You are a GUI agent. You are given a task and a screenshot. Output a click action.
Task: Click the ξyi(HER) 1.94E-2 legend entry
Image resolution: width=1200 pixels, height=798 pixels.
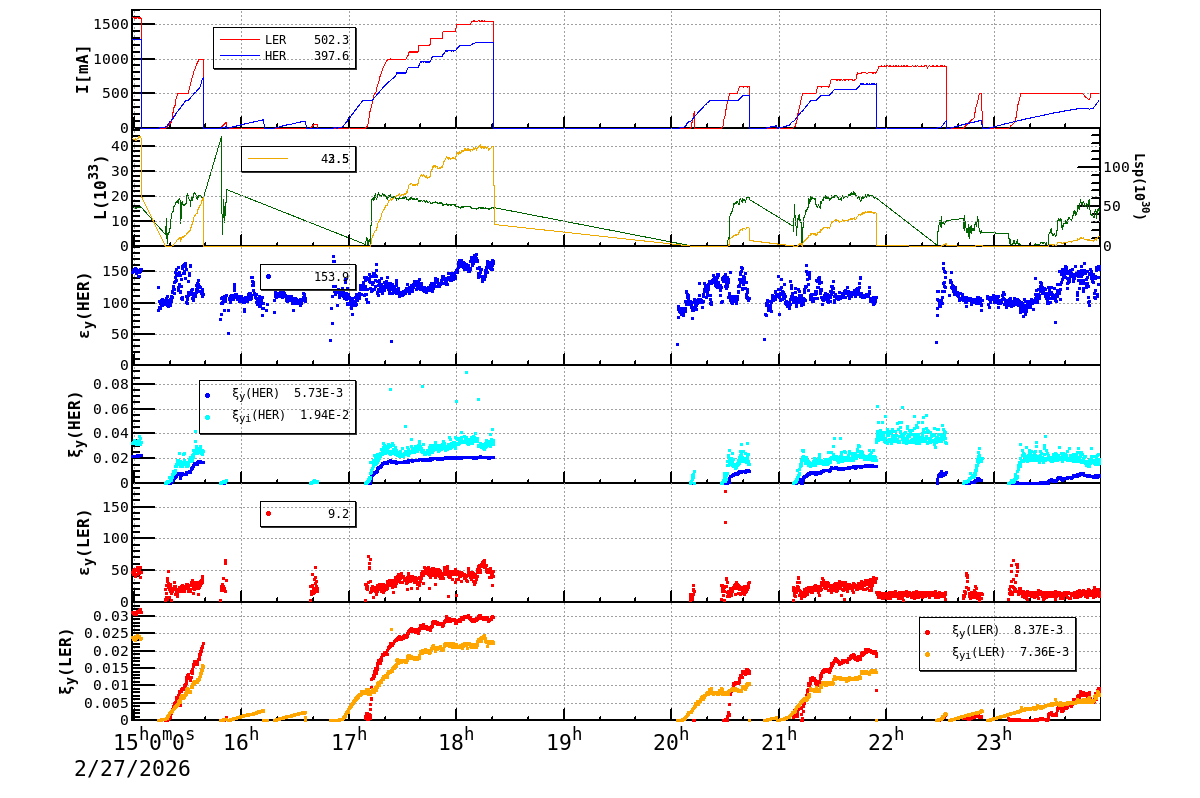277,414
